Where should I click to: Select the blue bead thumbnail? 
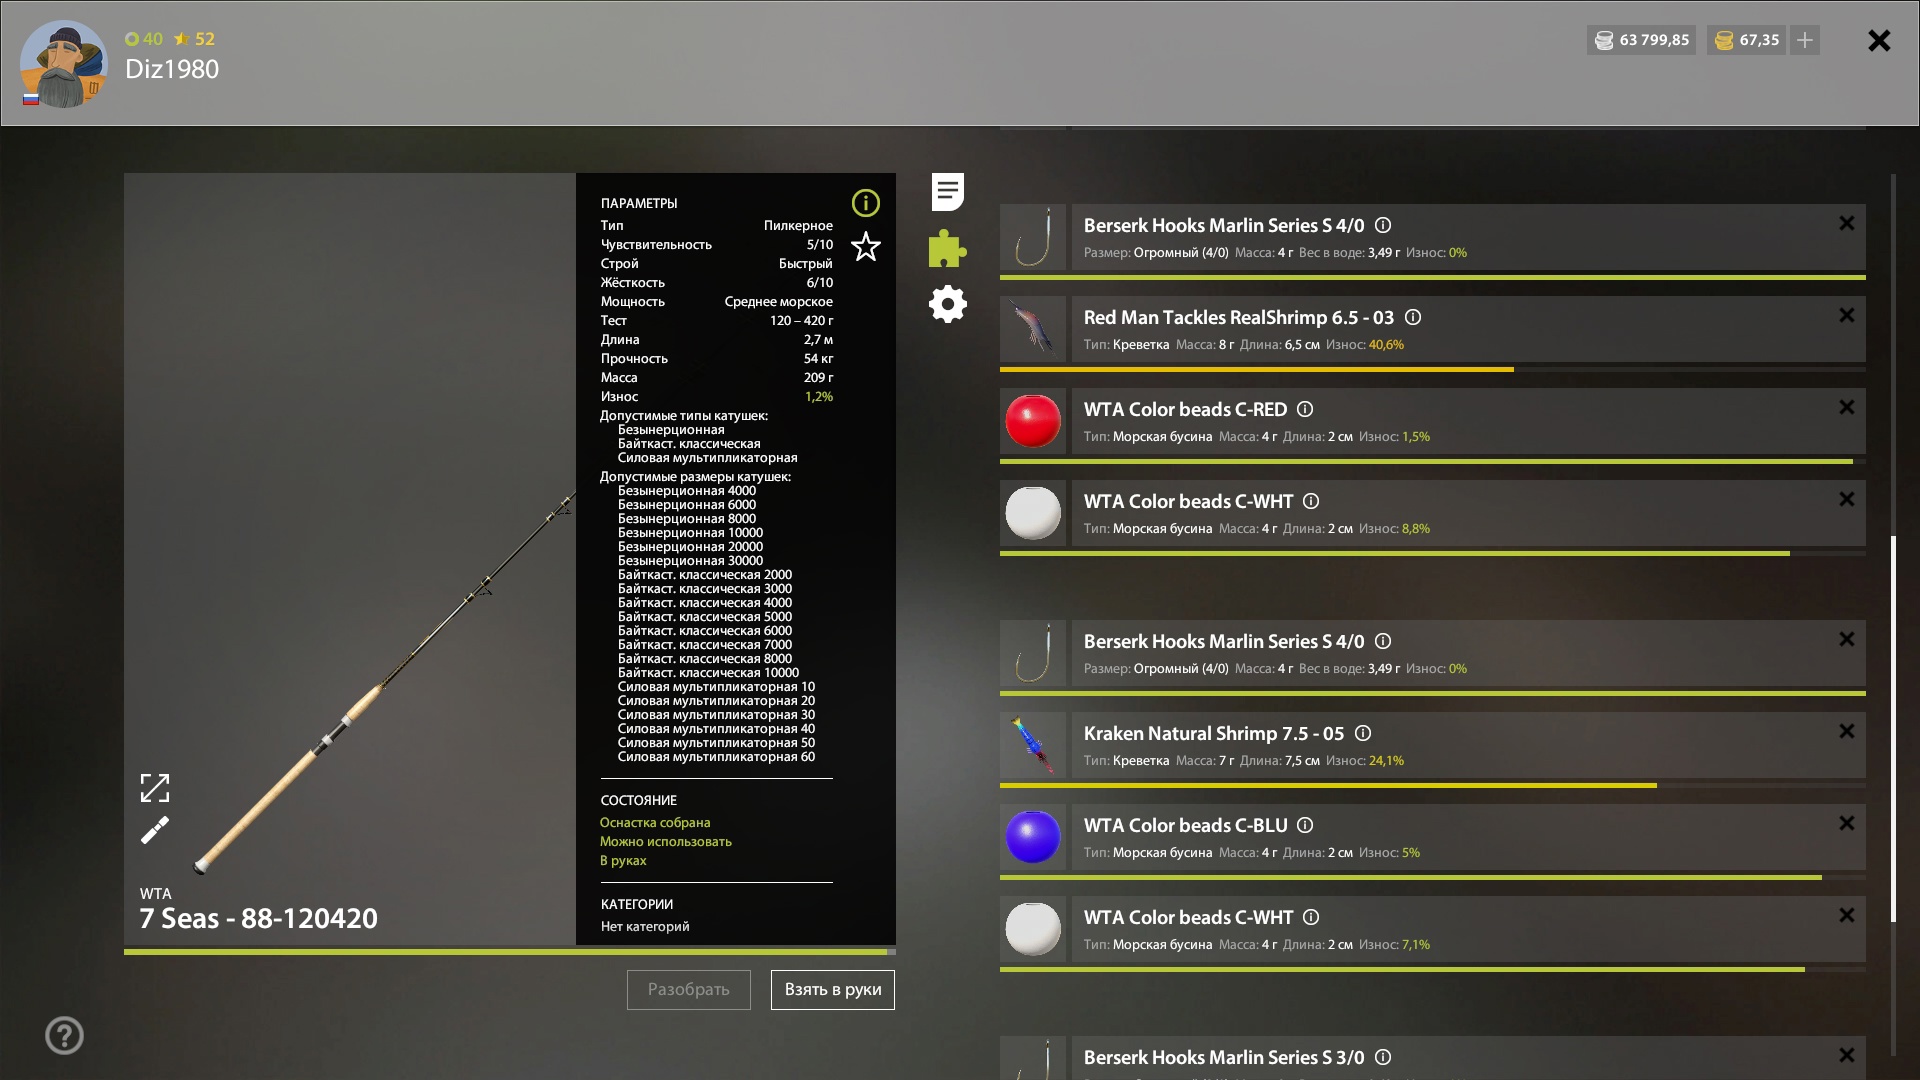pyautogui.click(x=1033, y=837)
